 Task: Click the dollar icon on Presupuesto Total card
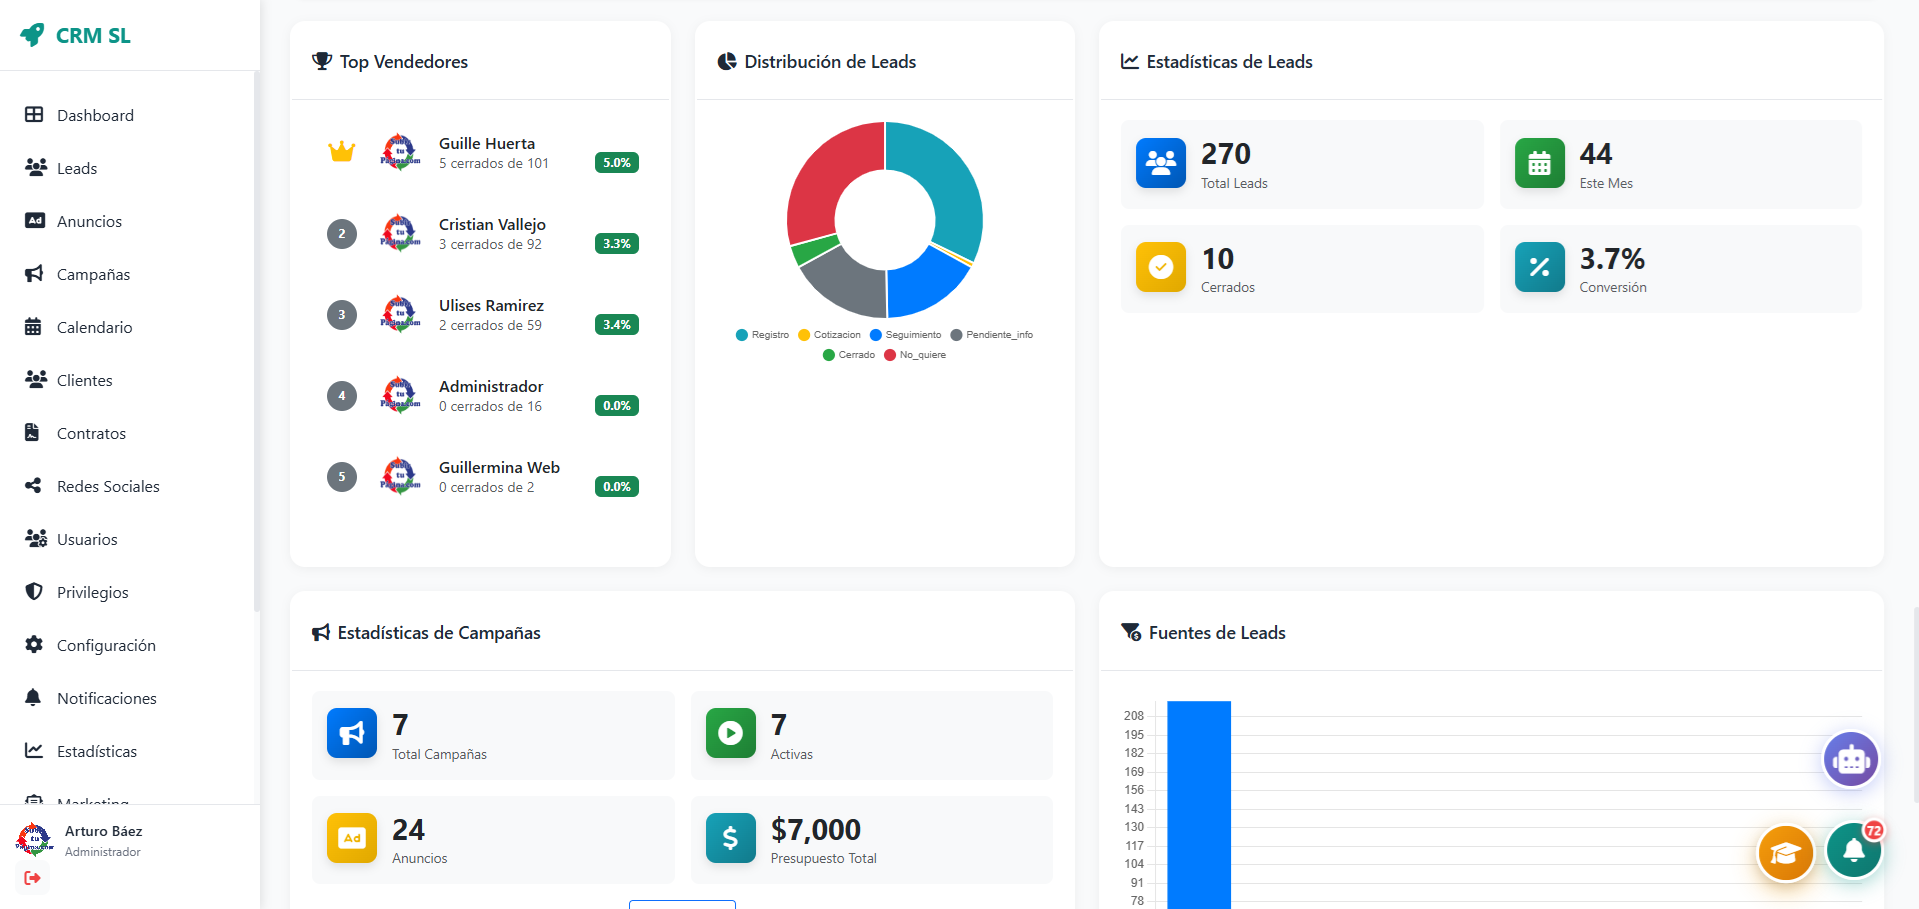[730, 838]
